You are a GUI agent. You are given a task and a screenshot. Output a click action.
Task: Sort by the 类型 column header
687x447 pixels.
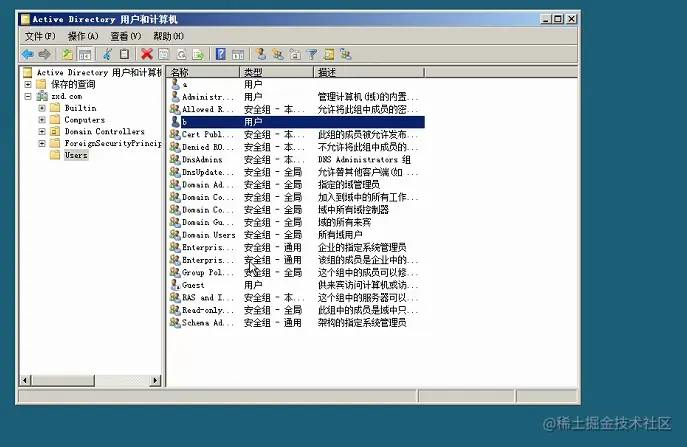click(x=277, y=72)
